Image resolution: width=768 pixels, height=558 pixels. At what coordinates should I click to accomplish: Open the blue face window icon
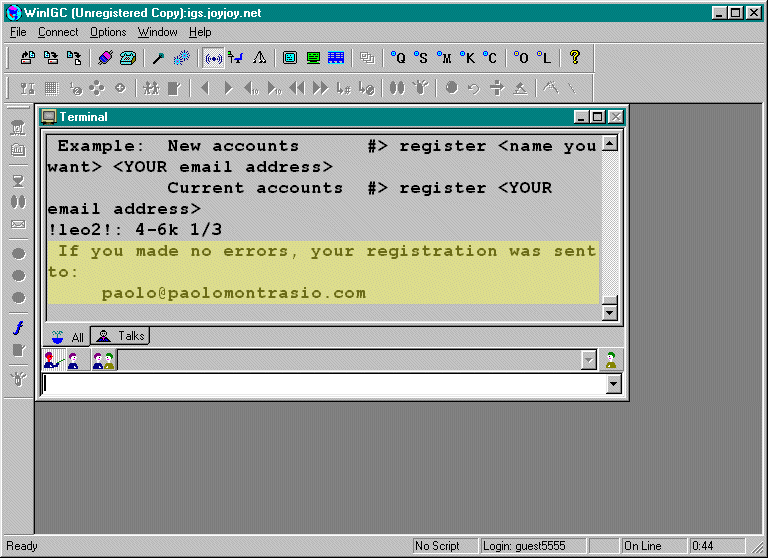click(x=290, y=58)
